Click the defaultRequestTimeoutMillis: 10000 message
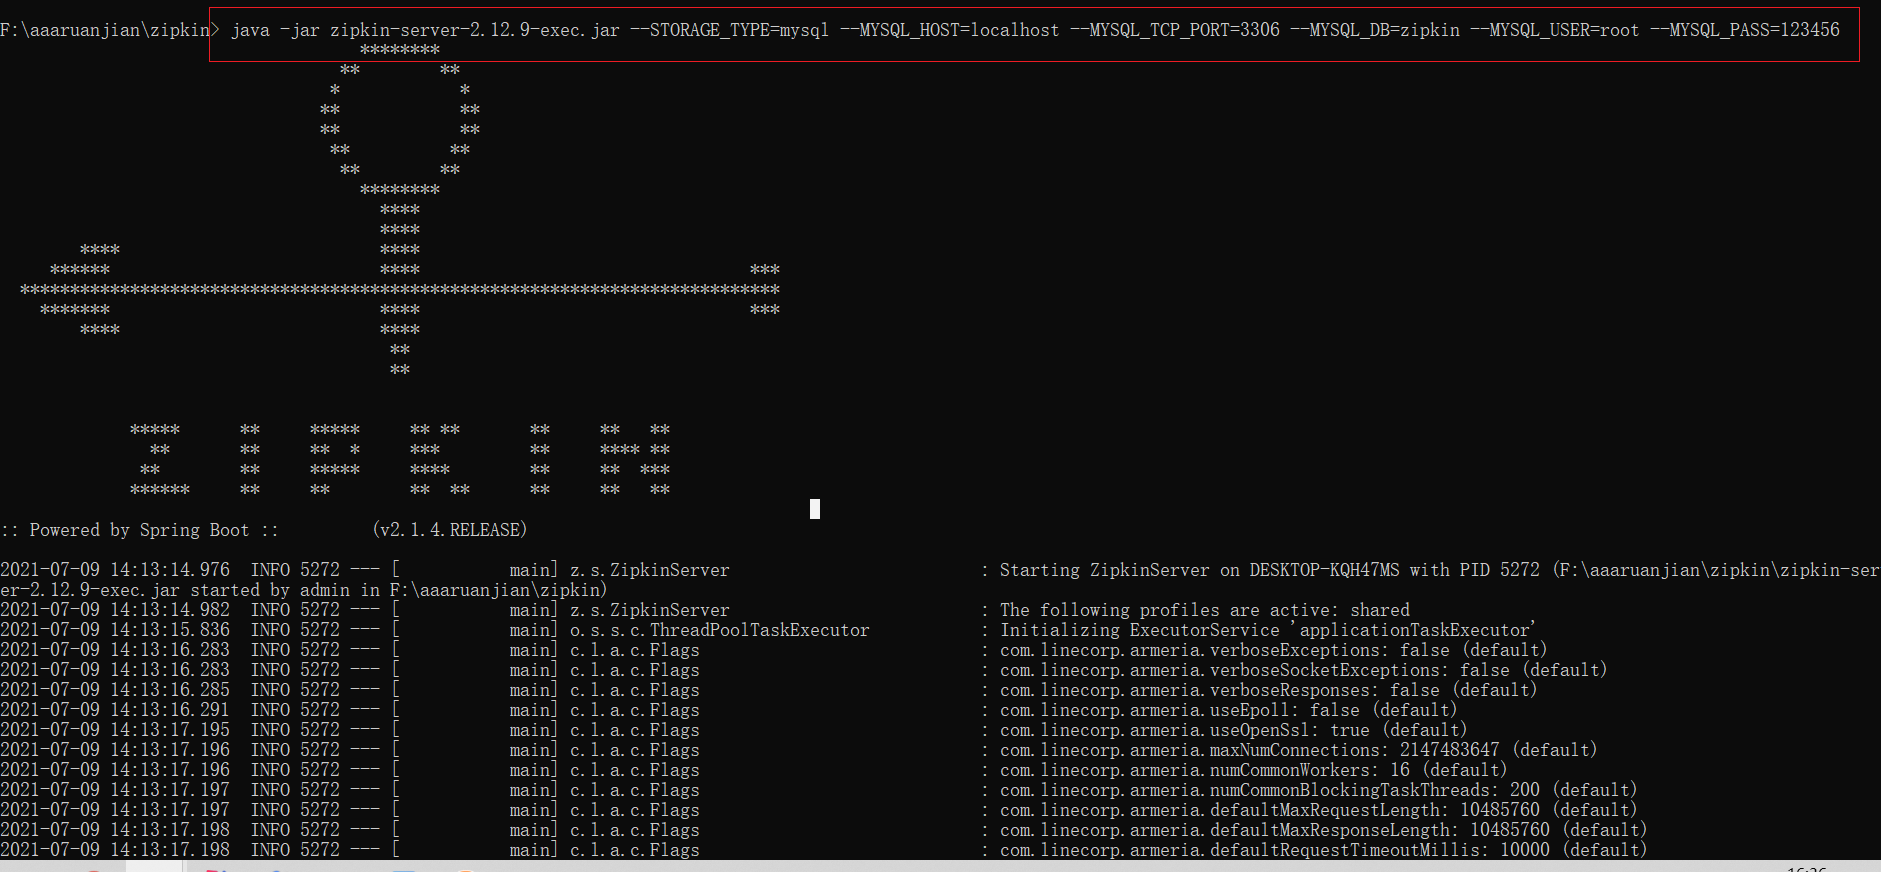The image size is (1881, 872). 1324,850
